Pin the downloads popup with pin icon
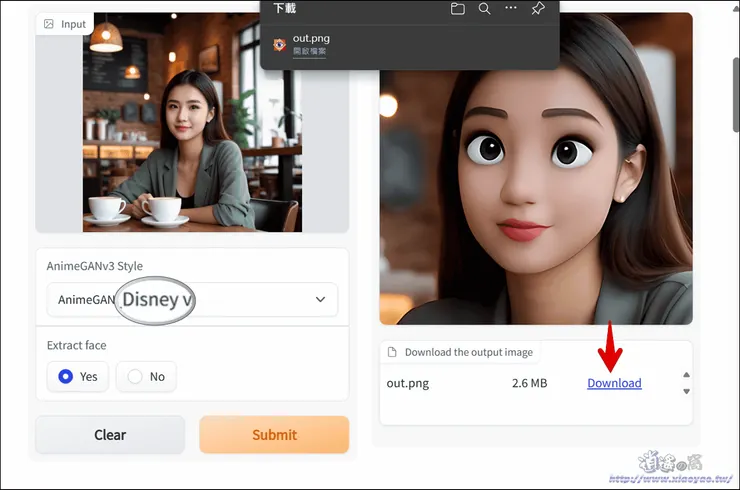 [538, 8]
